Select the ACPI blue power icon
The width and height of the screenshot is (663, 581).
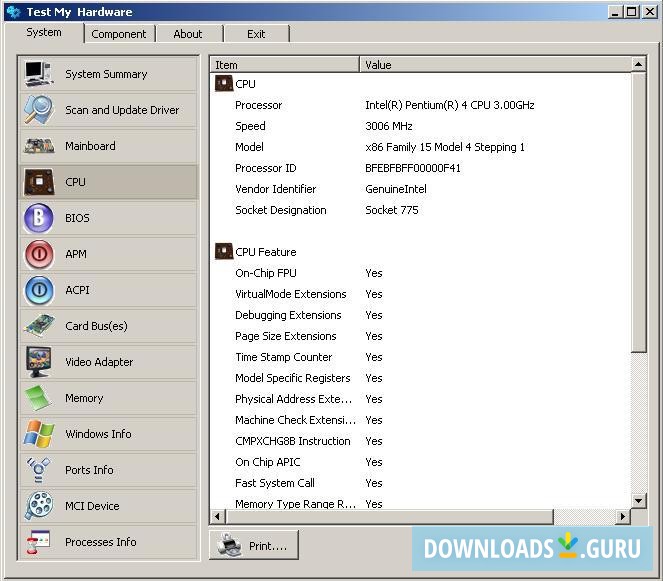click(38, 290)
